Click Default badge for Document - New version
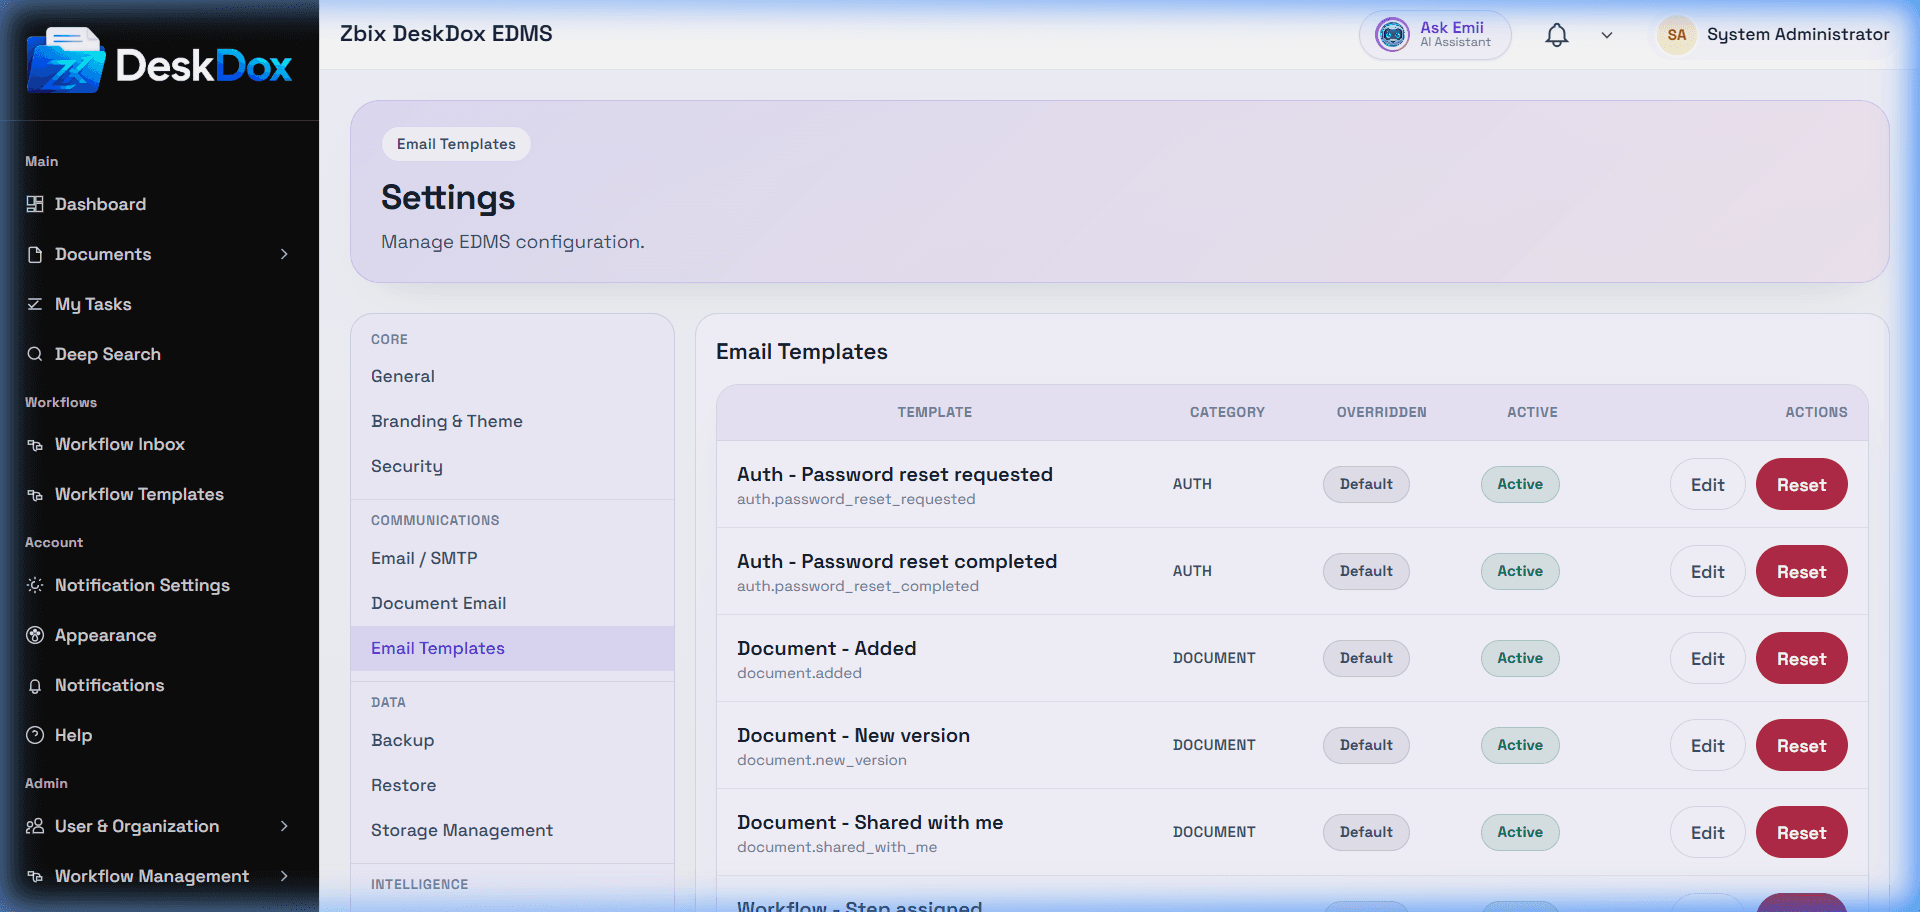 [x=1366, y=745]
